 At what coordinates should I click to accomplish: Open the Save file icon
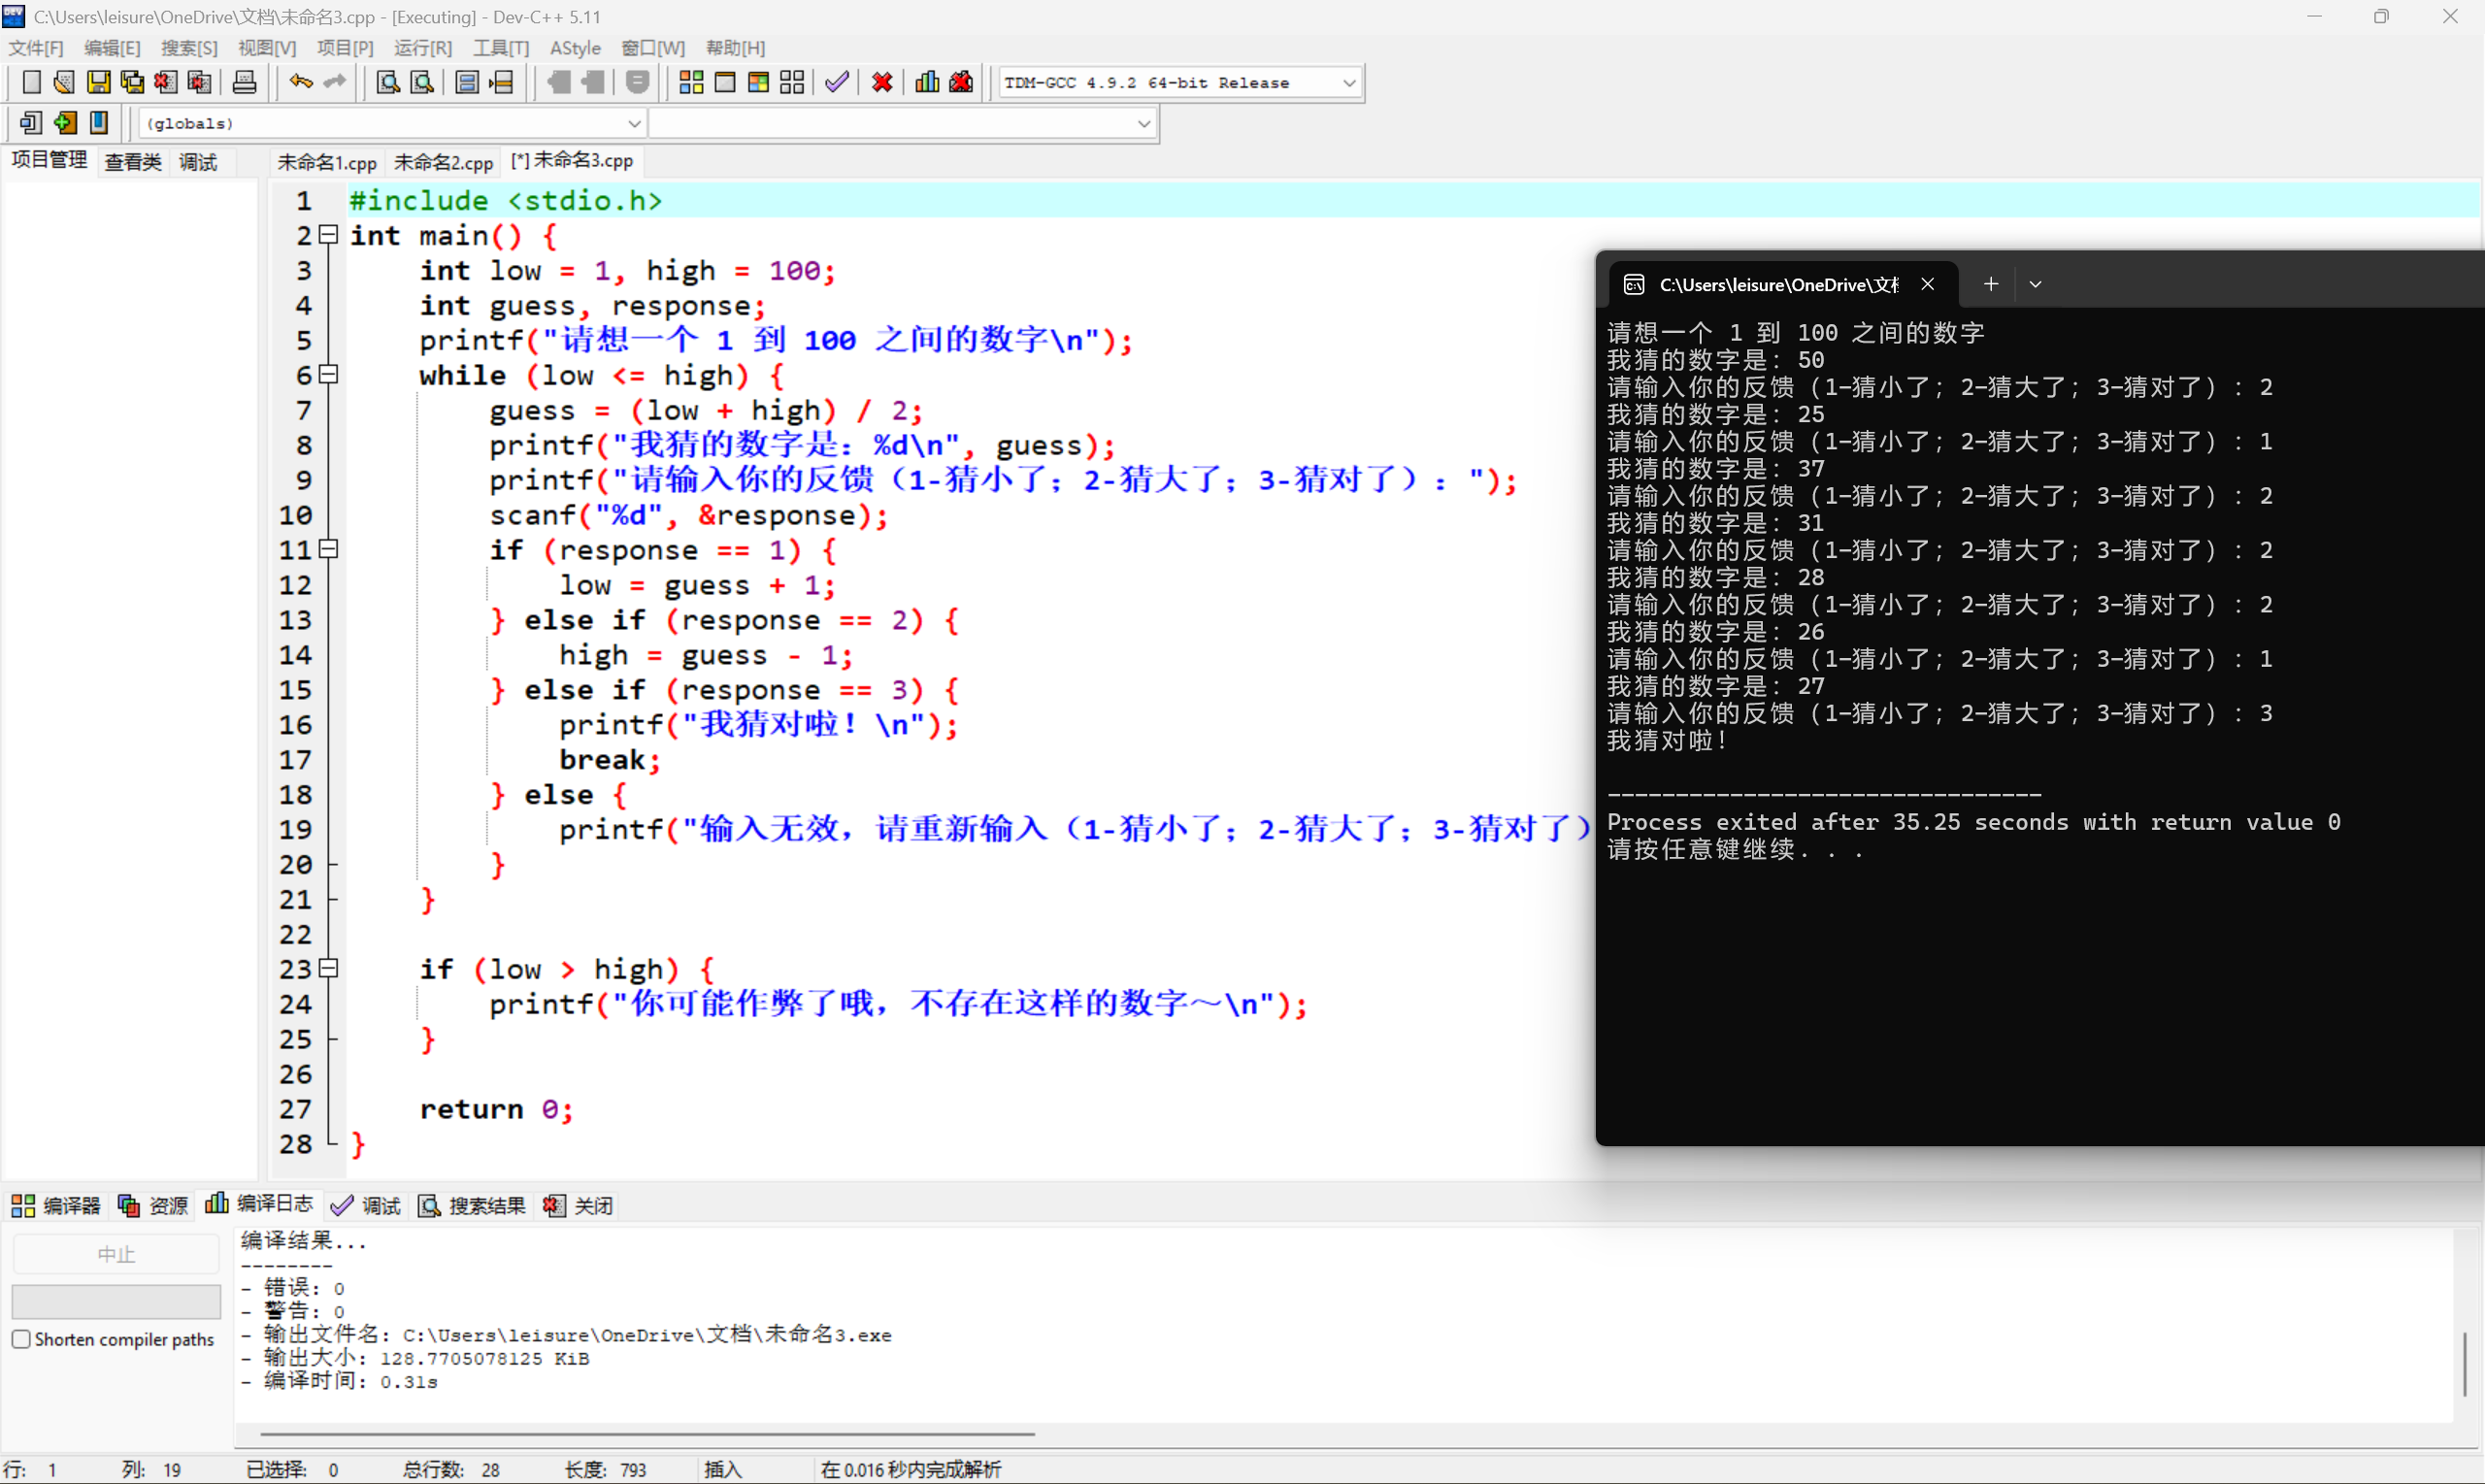[x=97, y=82]
